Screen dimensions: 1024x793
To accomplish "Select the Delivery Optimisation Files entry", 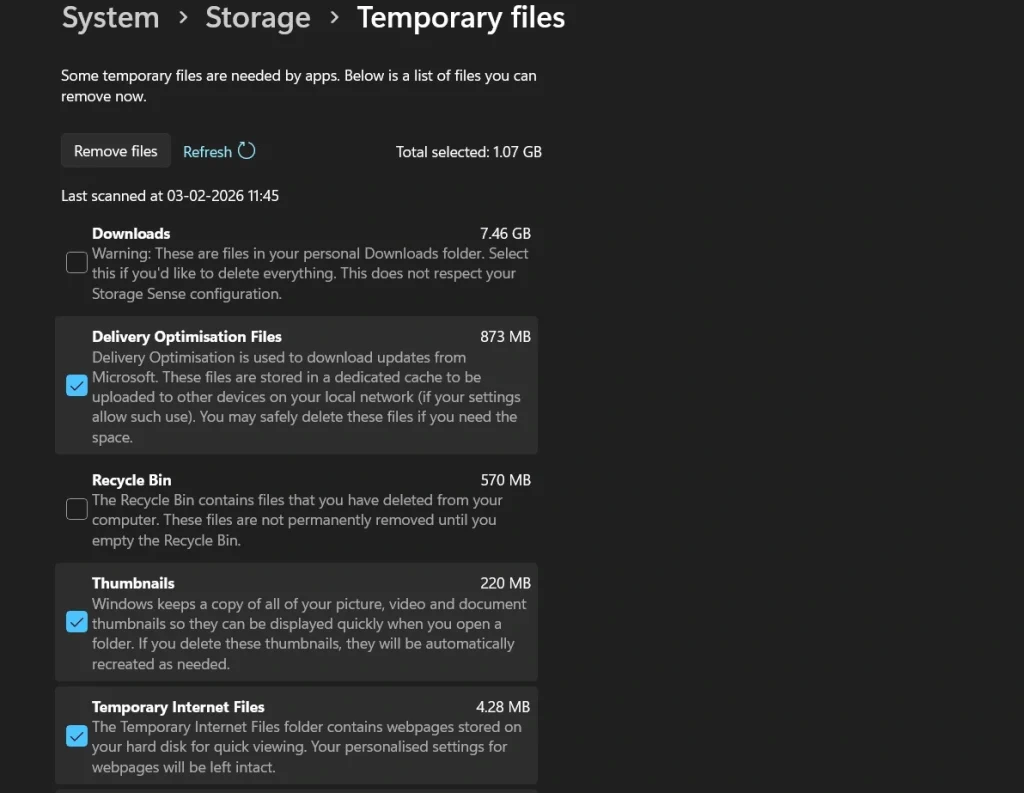I will 186,337.
